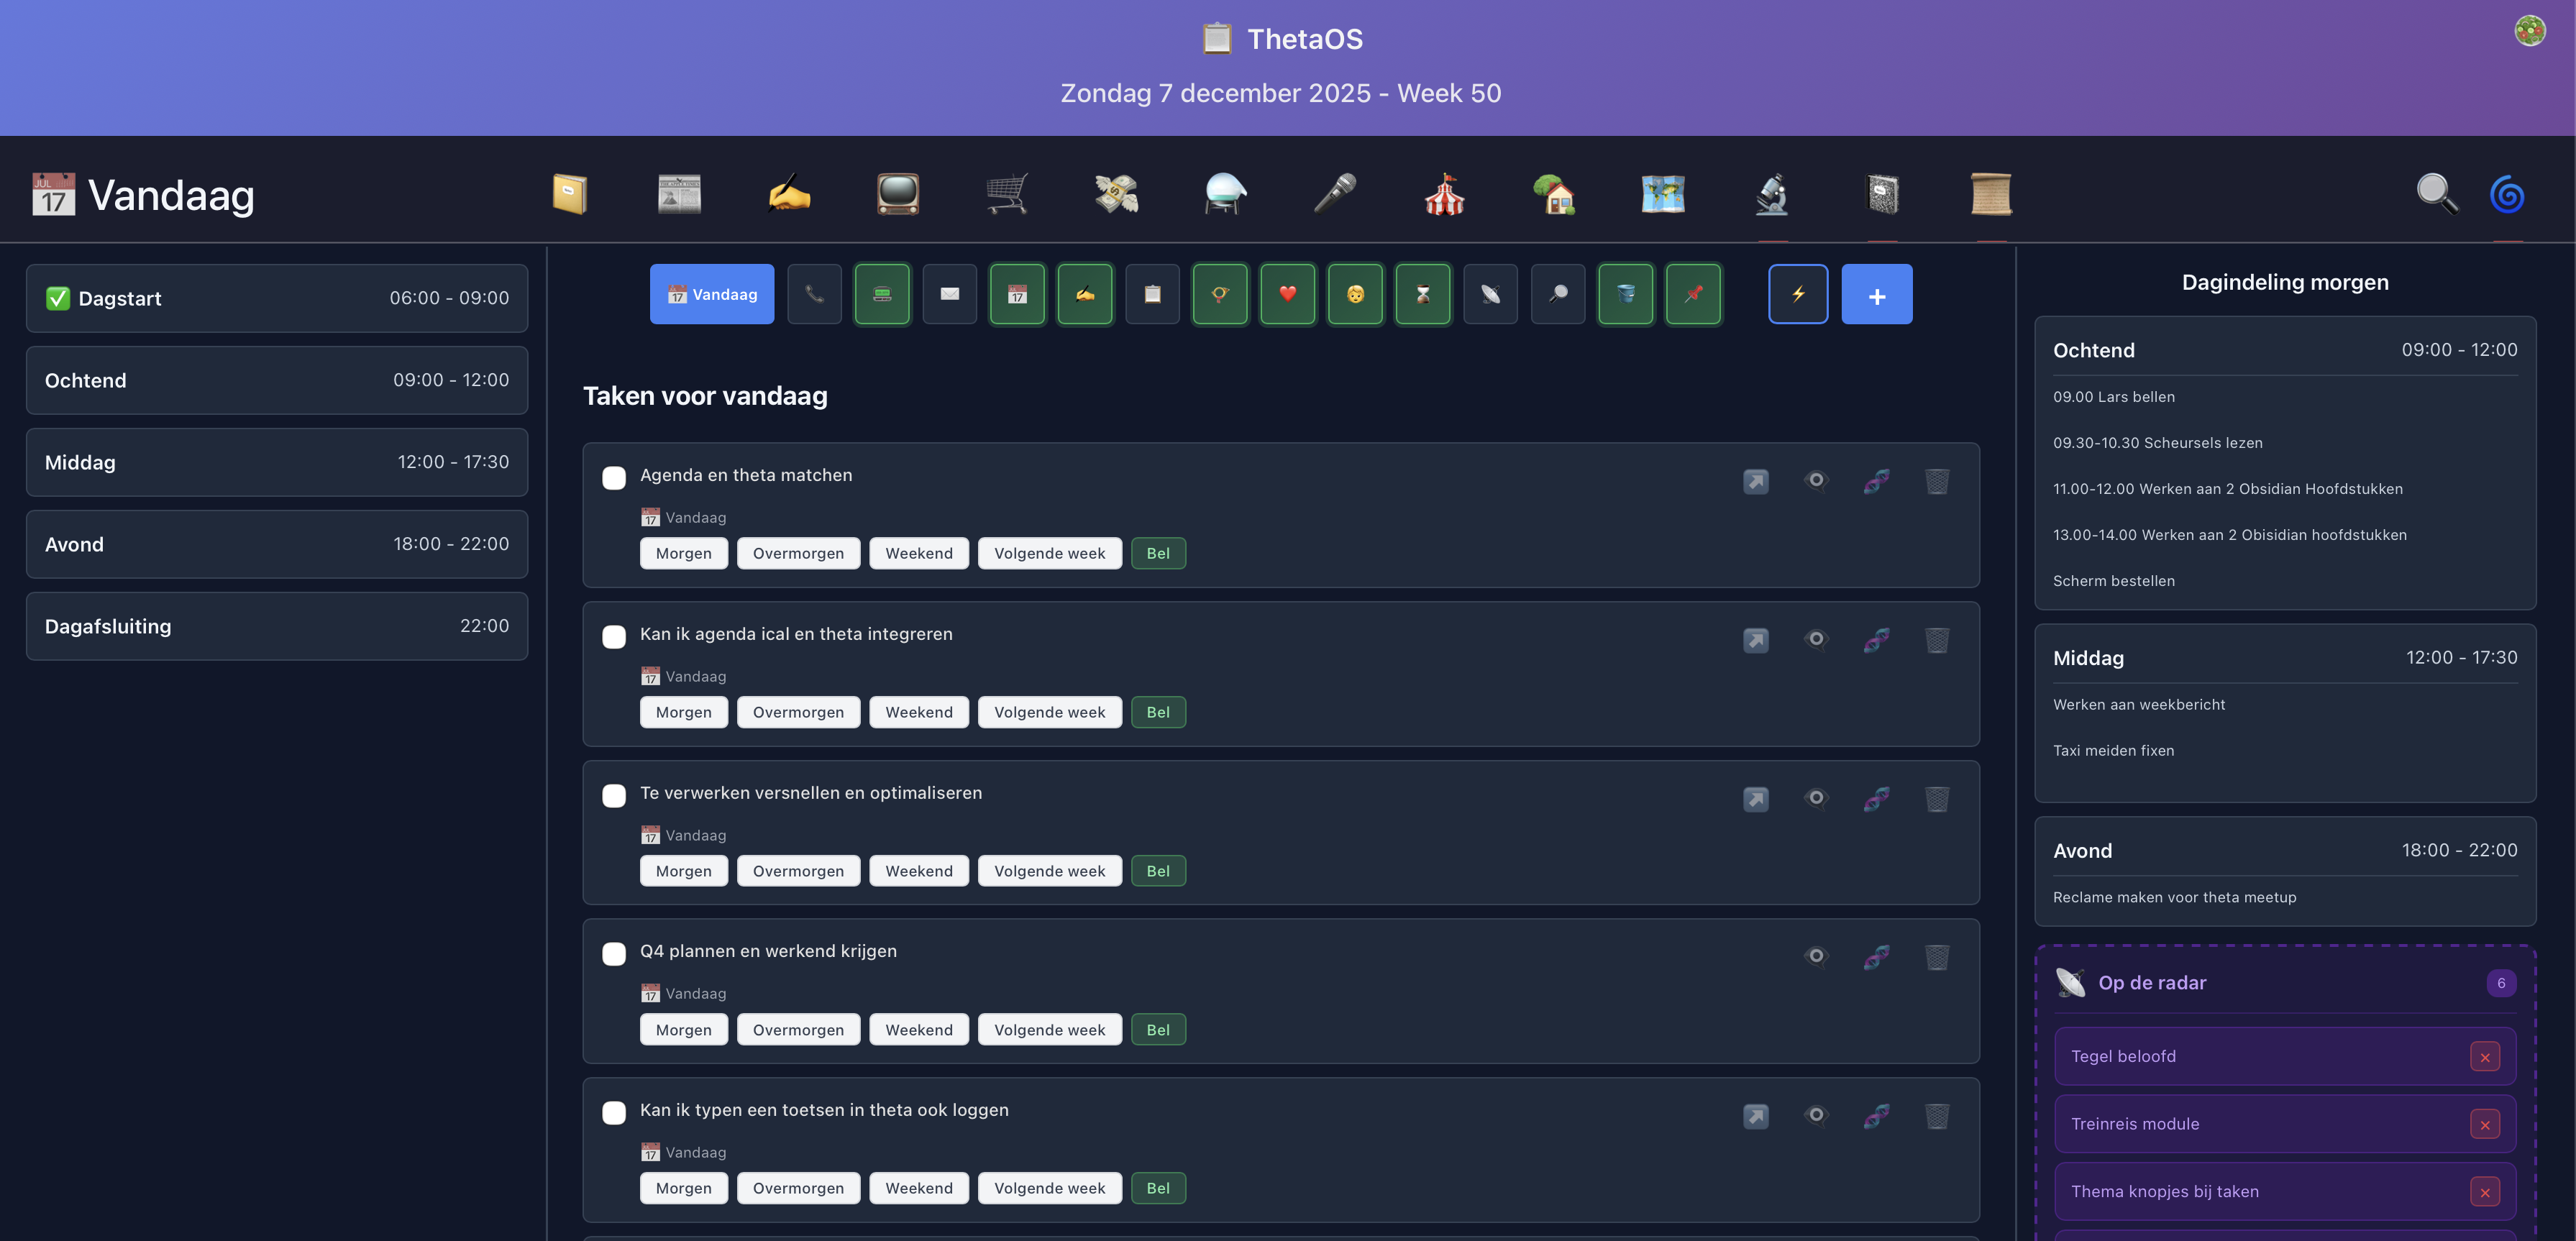Open the shopping cart module icon
The width and height of the screenshot is (2576, 1241).
tap(1006, 194)
